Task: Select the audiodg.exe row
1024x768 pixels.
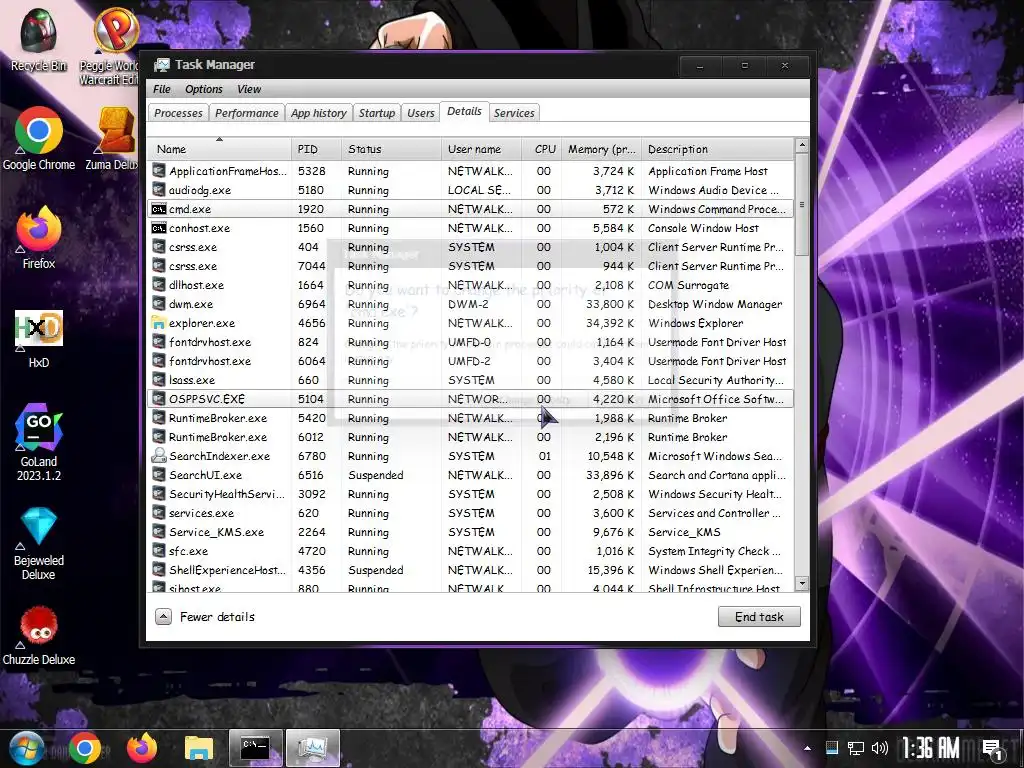Action: (x=471, y=190)
